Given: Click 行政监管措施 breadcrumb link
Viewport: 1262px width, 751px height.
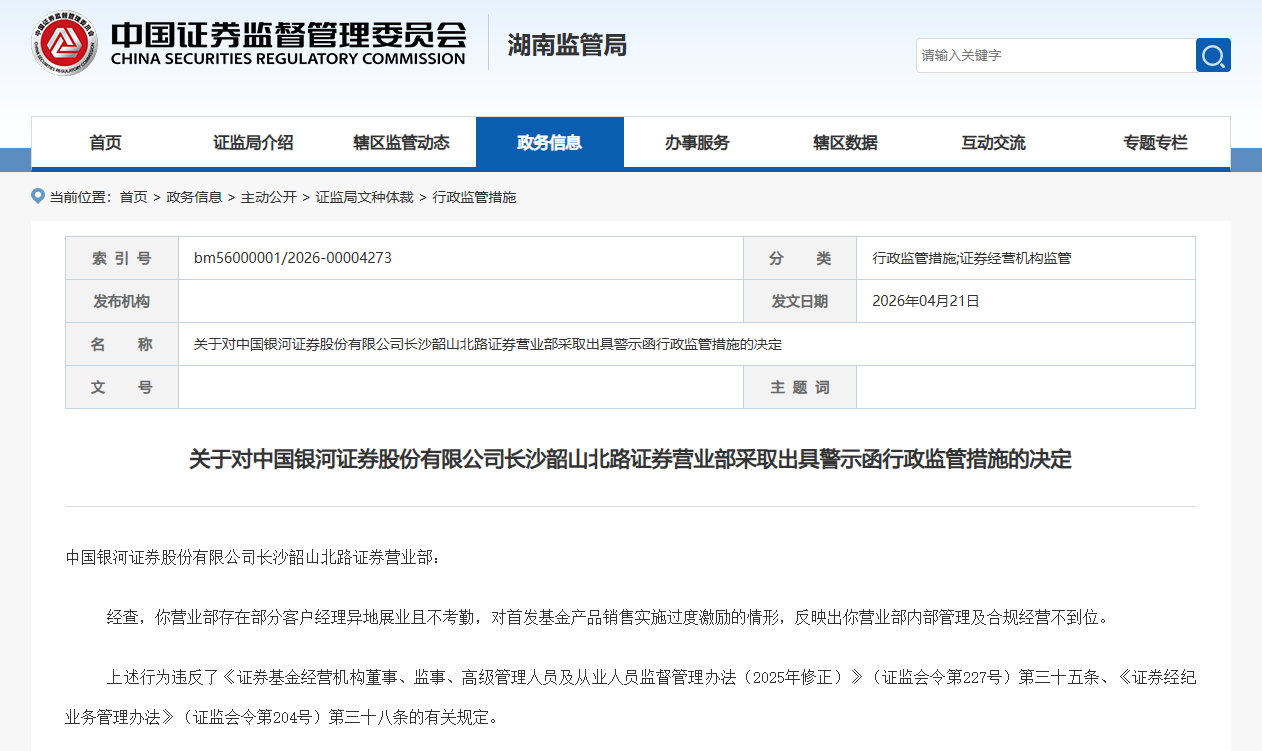Looking at the screenshot, I should (x=474, y=197).
